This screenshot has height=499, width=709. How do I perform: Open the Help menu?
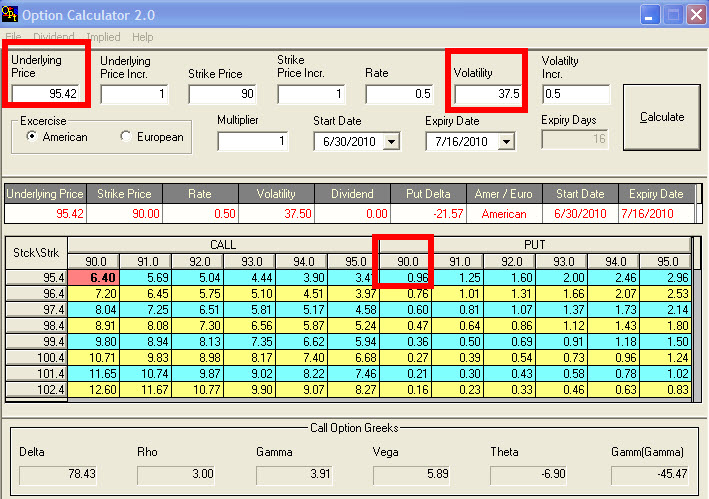[143, 37]
